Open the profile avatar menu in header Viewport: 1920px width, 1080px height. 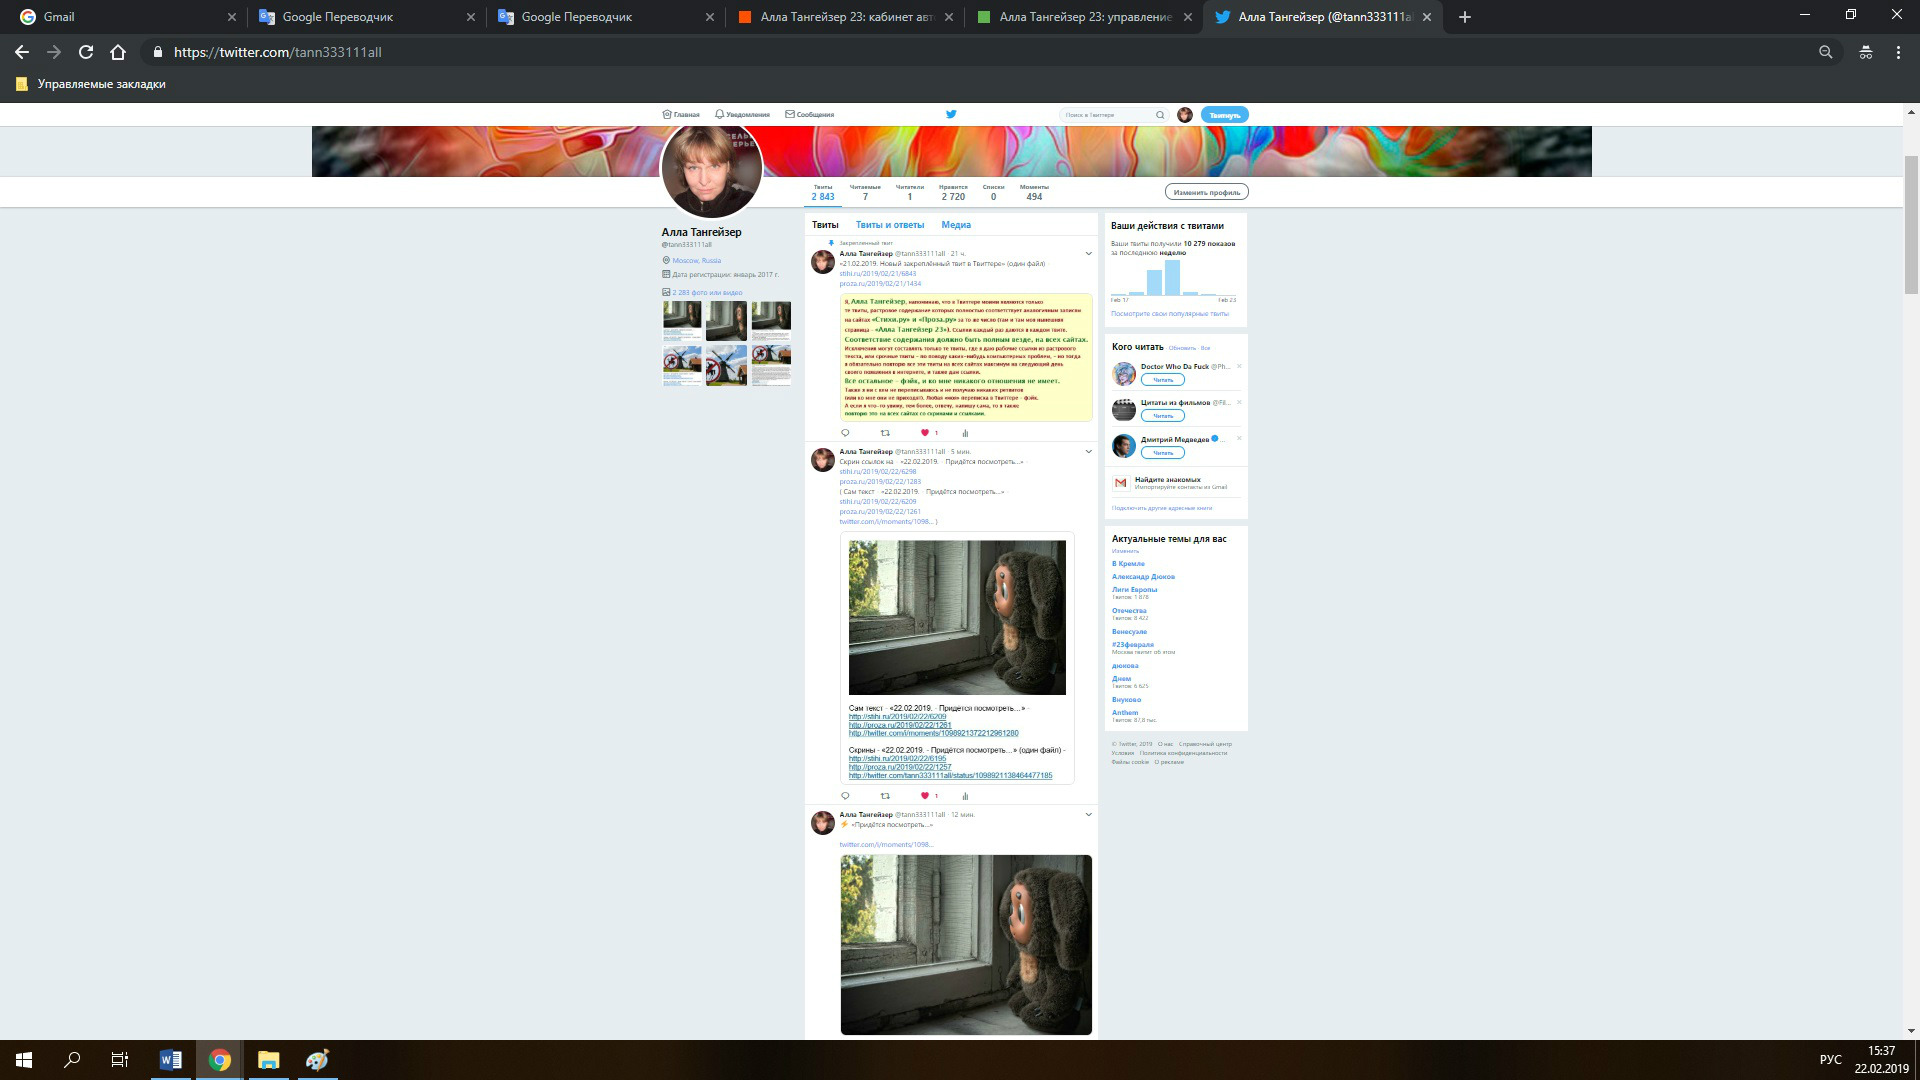(1185, 115)
